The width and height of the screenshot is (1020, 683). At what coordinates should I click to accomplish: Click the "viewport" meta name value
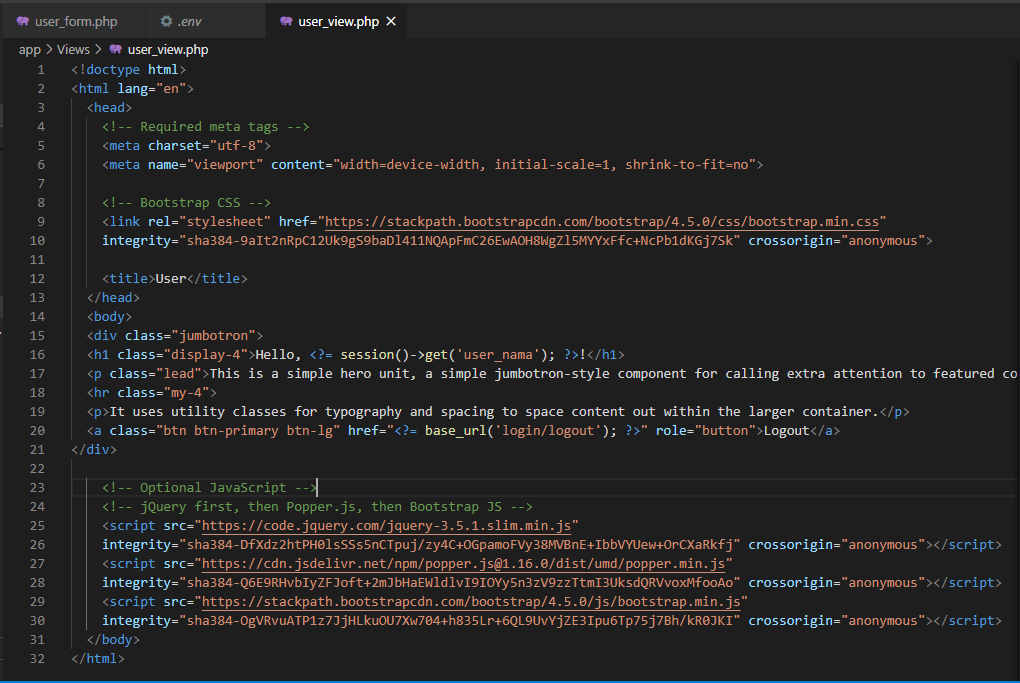click(225, 165)
